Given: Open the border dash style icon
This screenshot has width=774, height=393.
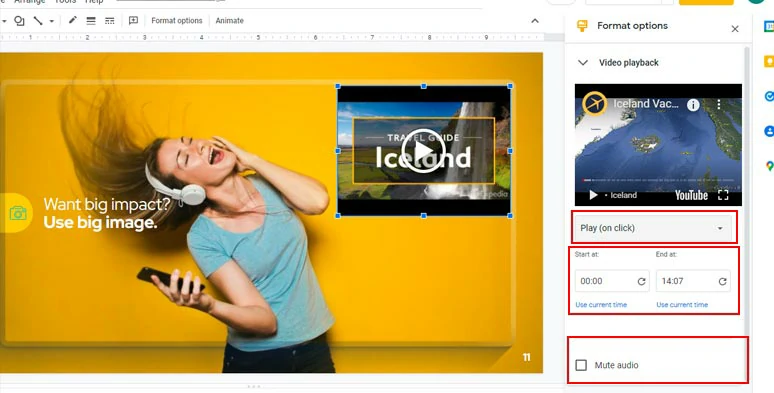Looking at the screenshot, I should pyautogui.click(x=110, y=21).
